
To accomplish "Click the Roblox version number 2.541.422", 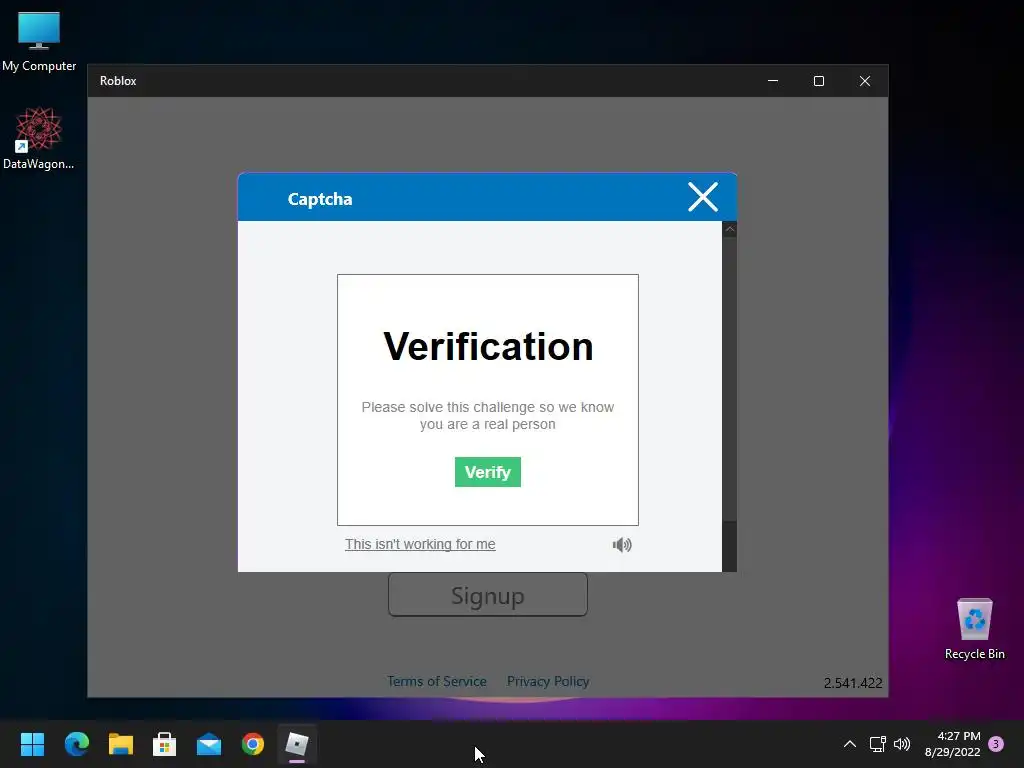I will click(x=853, y=683).
